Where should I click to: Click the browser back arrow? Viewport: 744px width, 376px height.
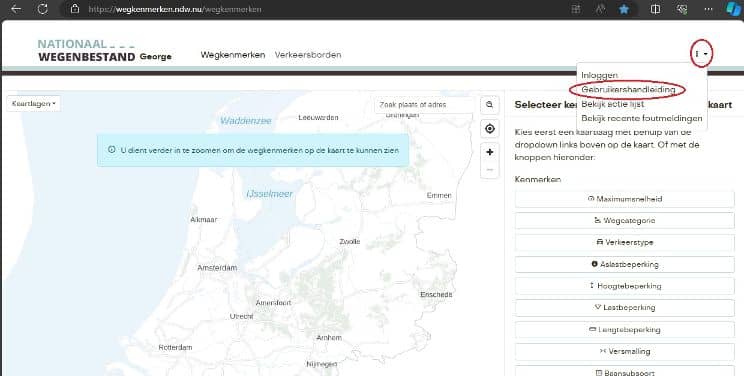tap(16, 9)
